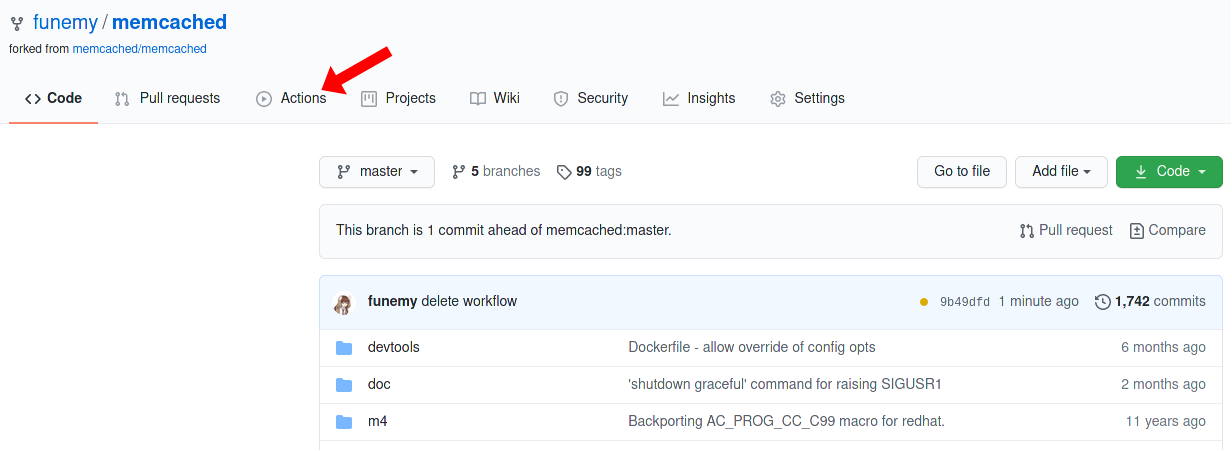Open the master branch dropdown

pyautogui.click(x=377, y=172)
